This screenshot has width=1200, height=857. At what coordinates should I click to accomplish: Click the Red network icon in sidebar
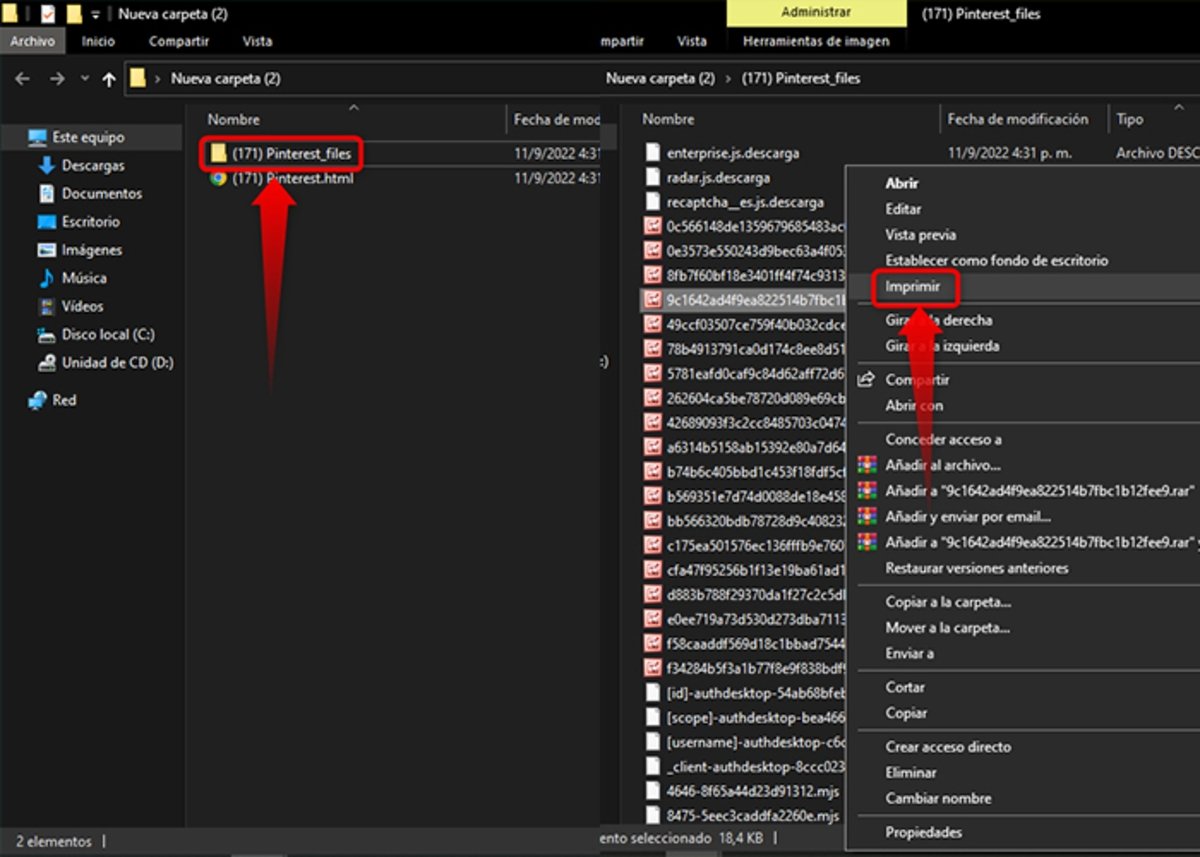38,400
